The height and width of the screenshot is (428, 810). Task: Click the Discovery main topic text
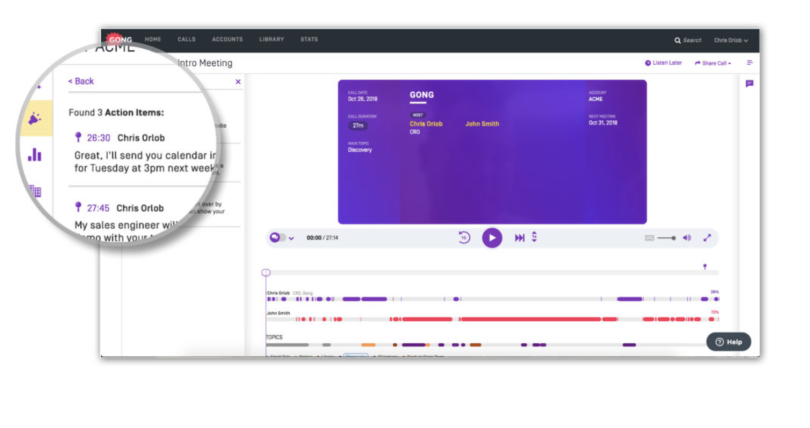[x=360, y=150]
